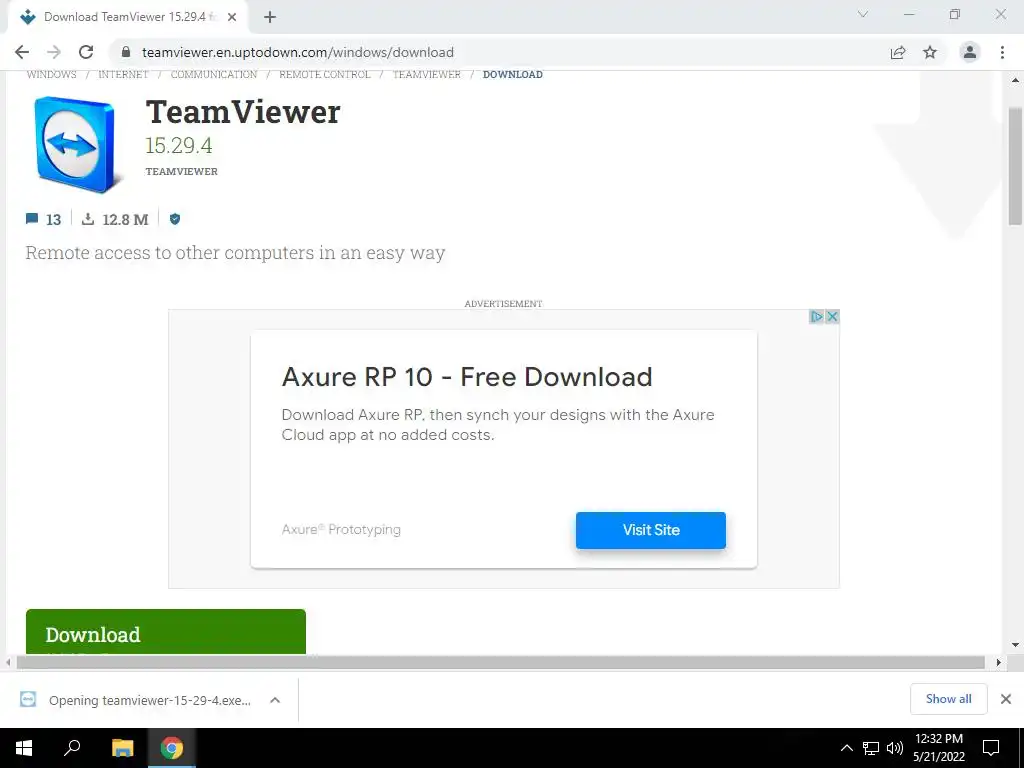Click the horizontal scrollbar
Screen dimensions: 1024x768
click(500, 662)
